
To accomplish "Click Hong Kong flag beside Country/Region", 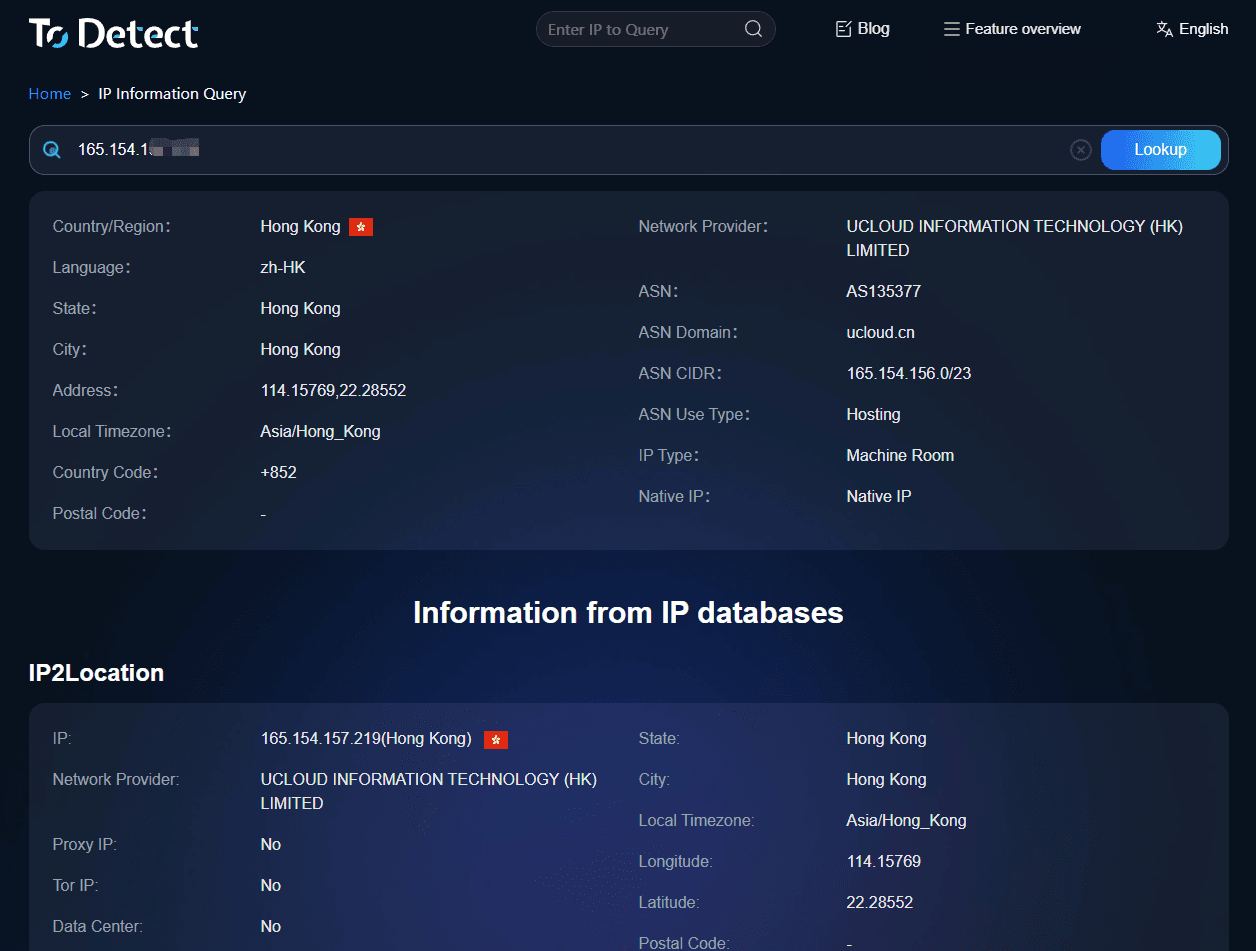I will click(x=361, y=227).
